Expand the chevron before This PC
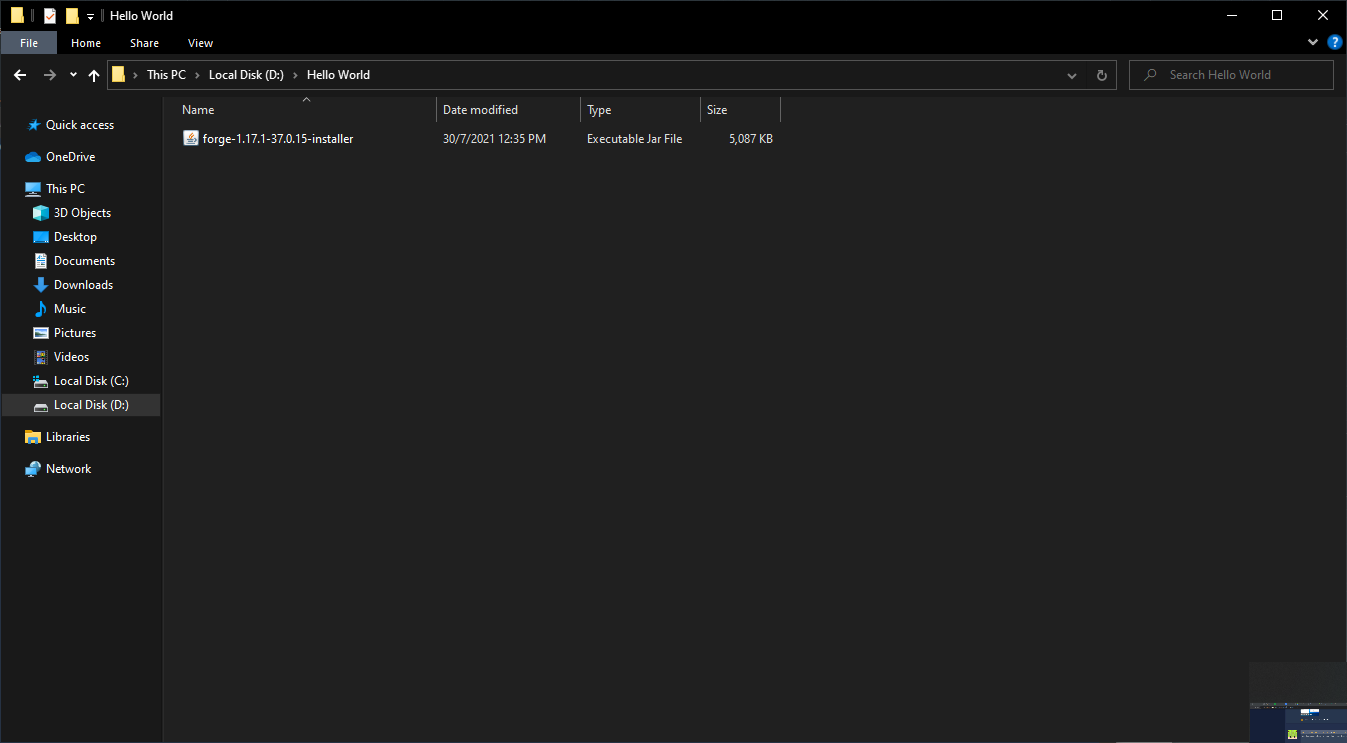The width and height of the screenshot is (1347, 743). pyautogui.click(x=135, y=75)
